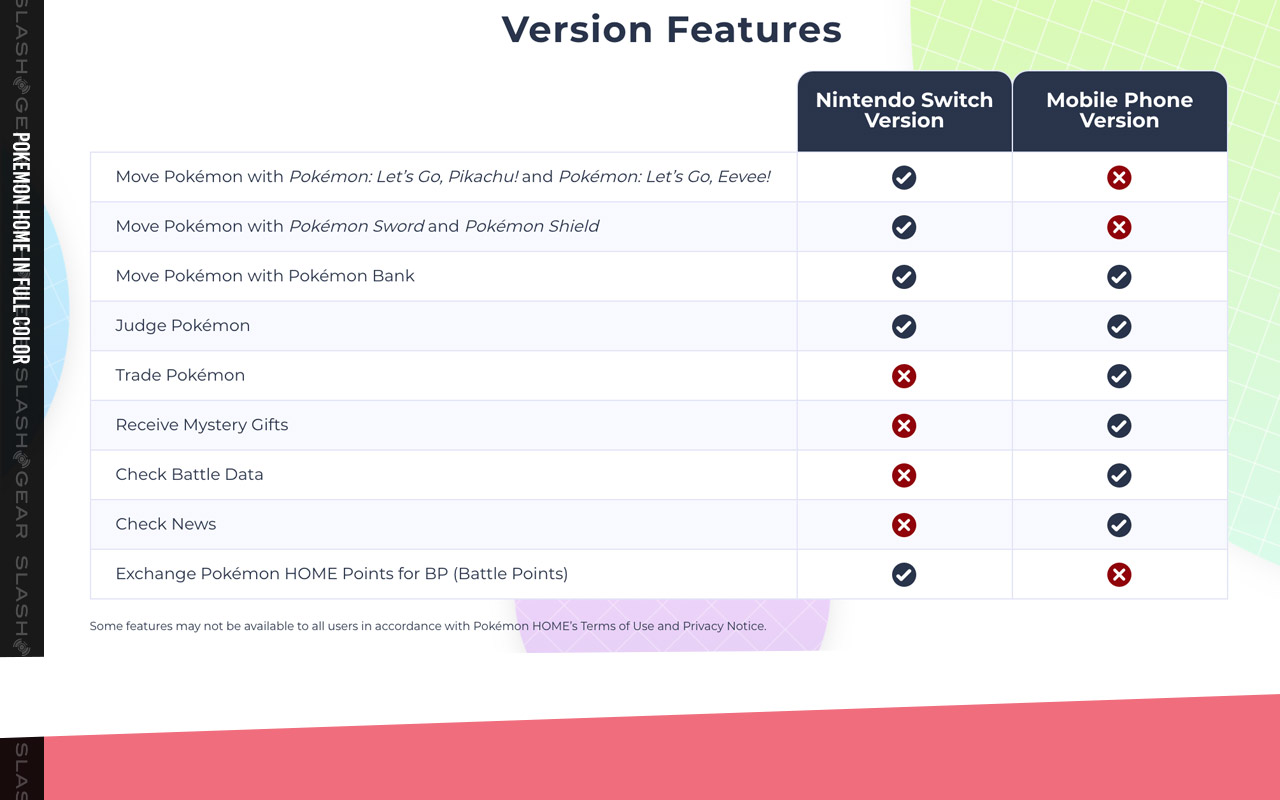Select the 'Receive Mystery Gifts' row label
The height and width of the screenshot is (800, 1280).
point(202,425)
